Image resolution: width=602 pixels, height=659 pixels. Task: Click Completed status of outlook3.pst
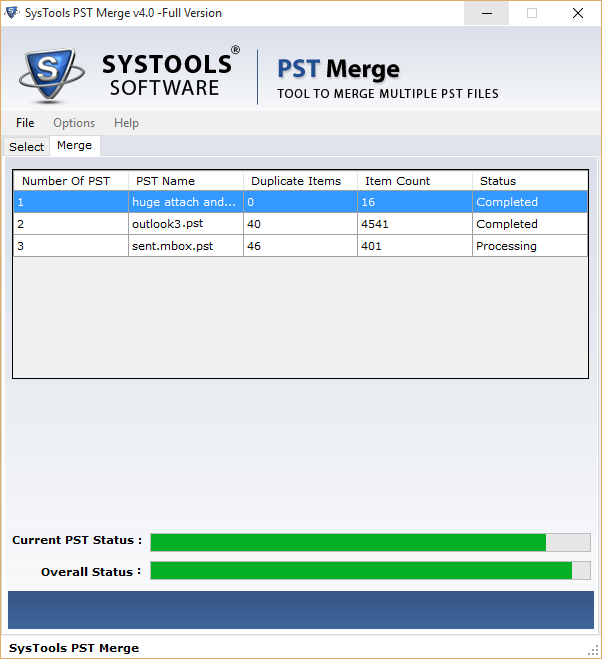530,224
